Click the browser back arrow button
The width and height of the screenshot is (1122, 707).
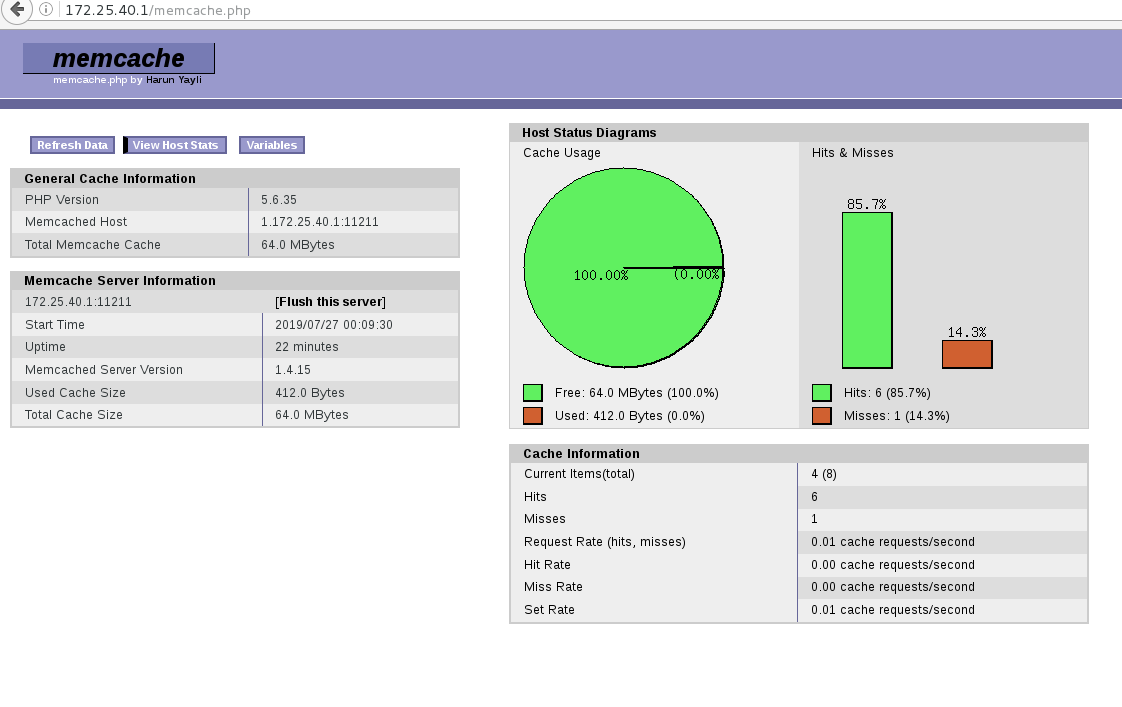click(x=16, y=9)
